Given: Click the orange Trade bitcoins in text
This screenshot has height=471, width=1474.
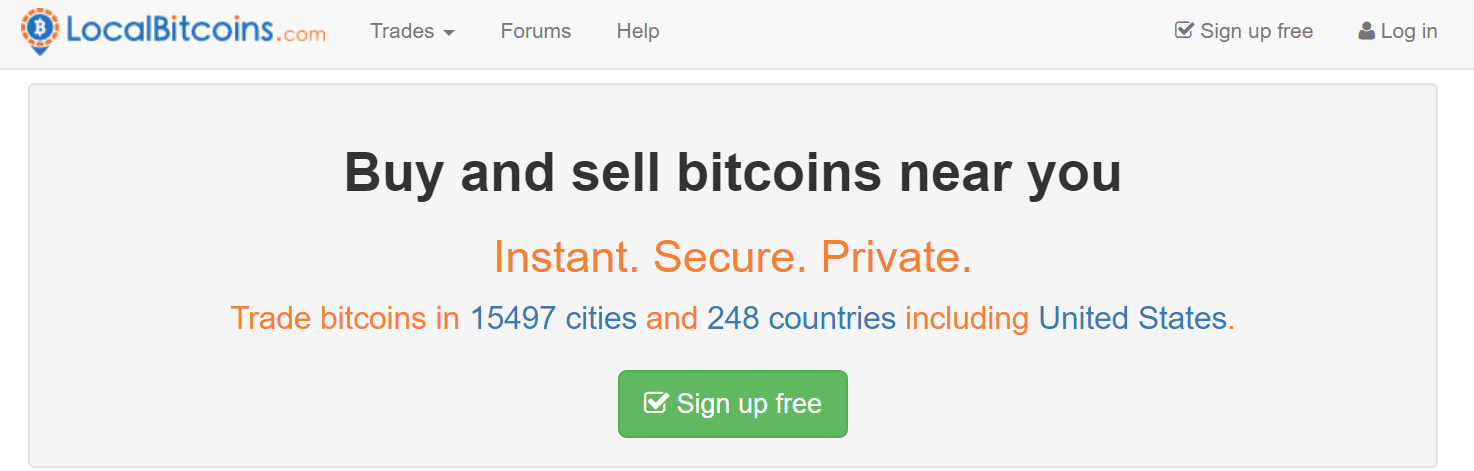Looking at the screenshot, I should [345, 318].
